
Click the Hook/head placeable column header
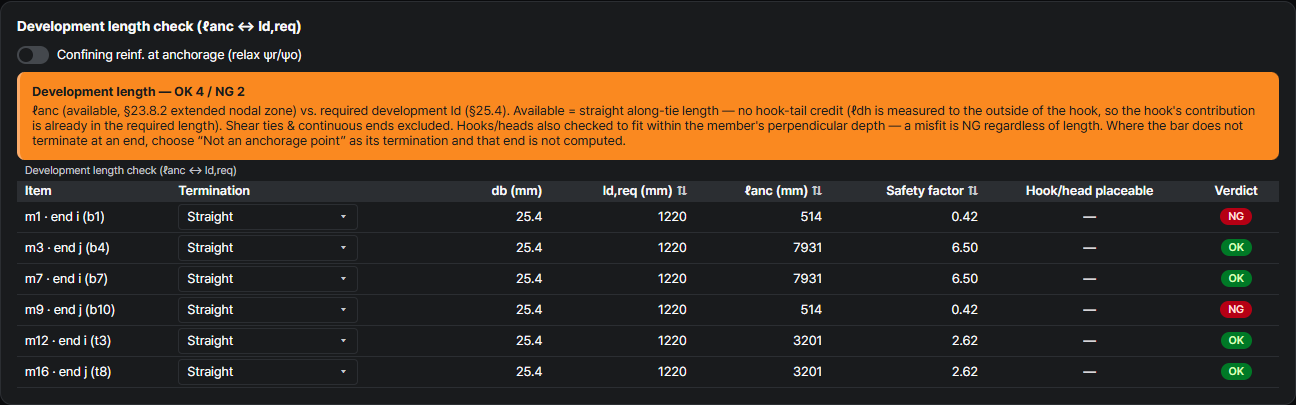tap(1089, 190)
